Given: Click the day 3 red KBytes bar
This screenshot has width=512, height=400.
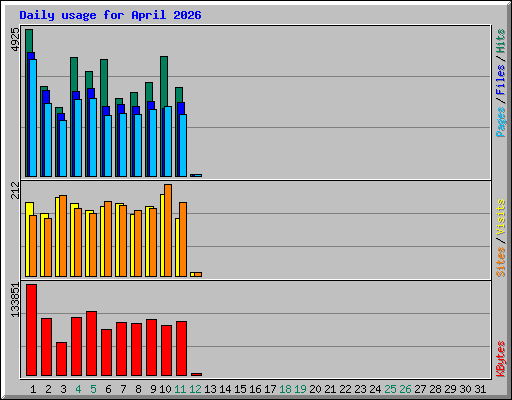Looking at the screenshot, I should pyautogui.click(x=61, y=359).
